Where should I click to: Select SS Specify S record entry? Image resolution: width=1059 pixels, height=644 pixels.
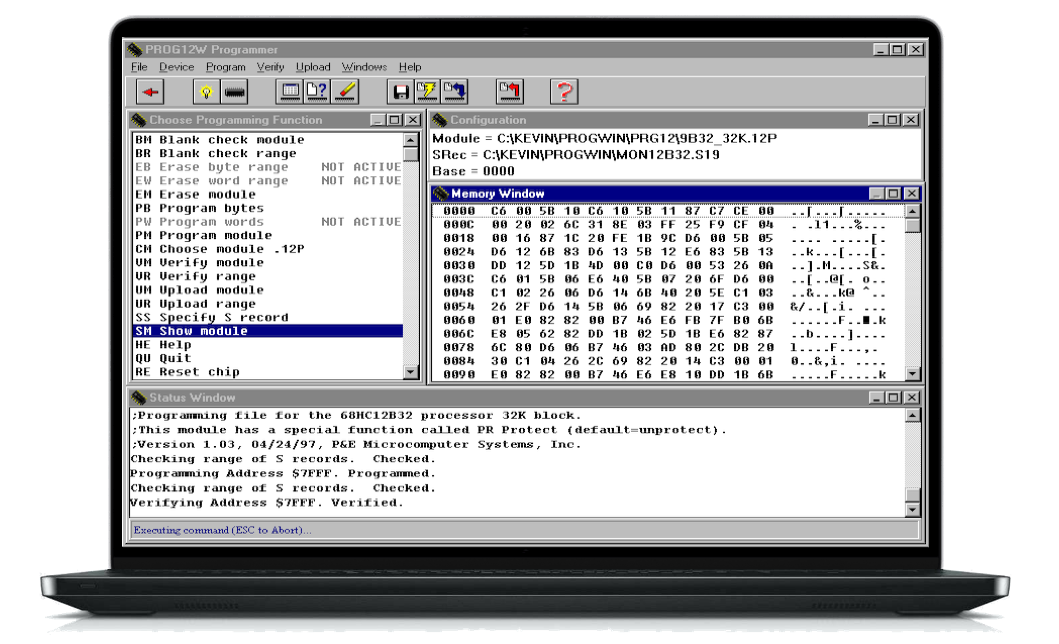[211, 316]
